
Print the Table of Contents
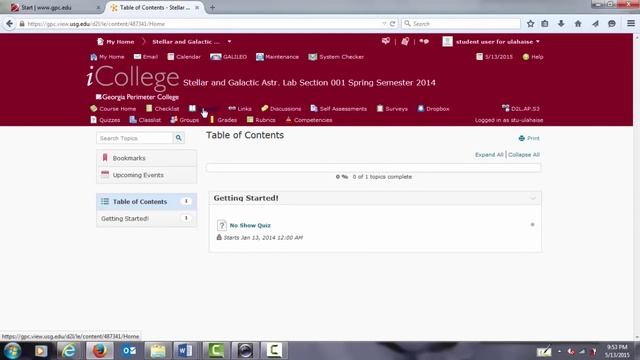[529, 138]
